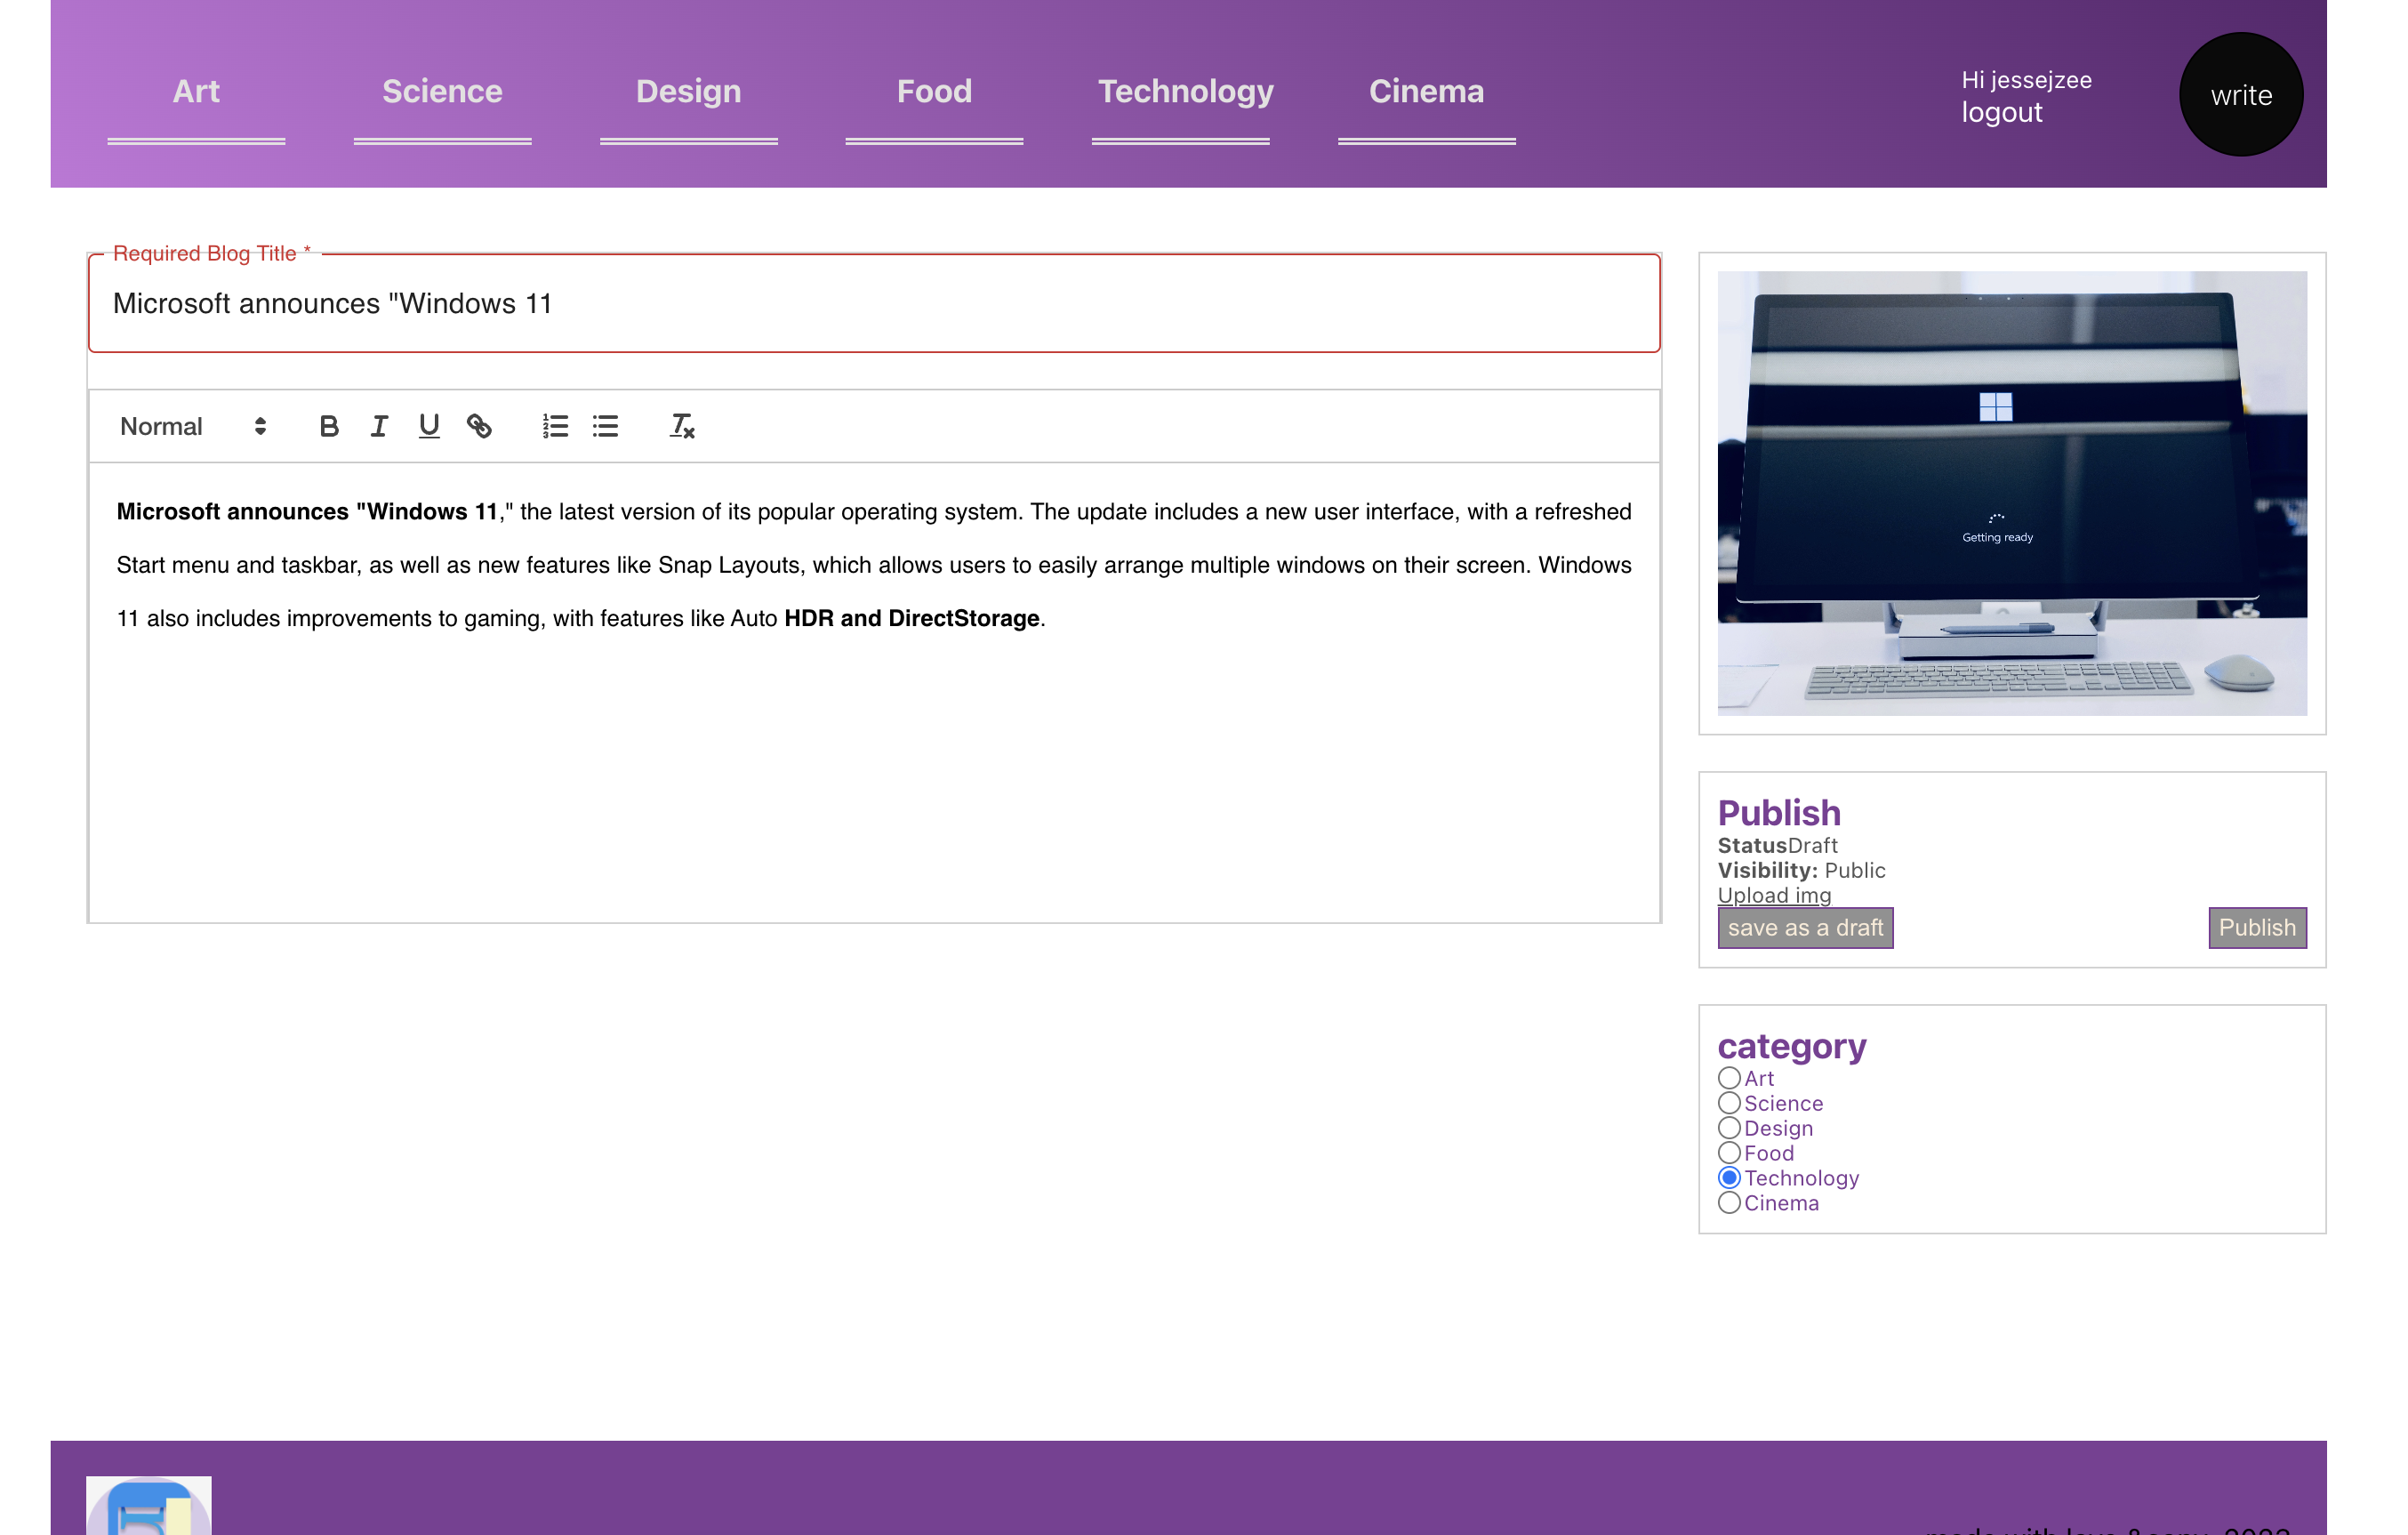Toggle bold formatting in editor toolbar
This screenshot has height=1535, width=2408.
(328, 426)
